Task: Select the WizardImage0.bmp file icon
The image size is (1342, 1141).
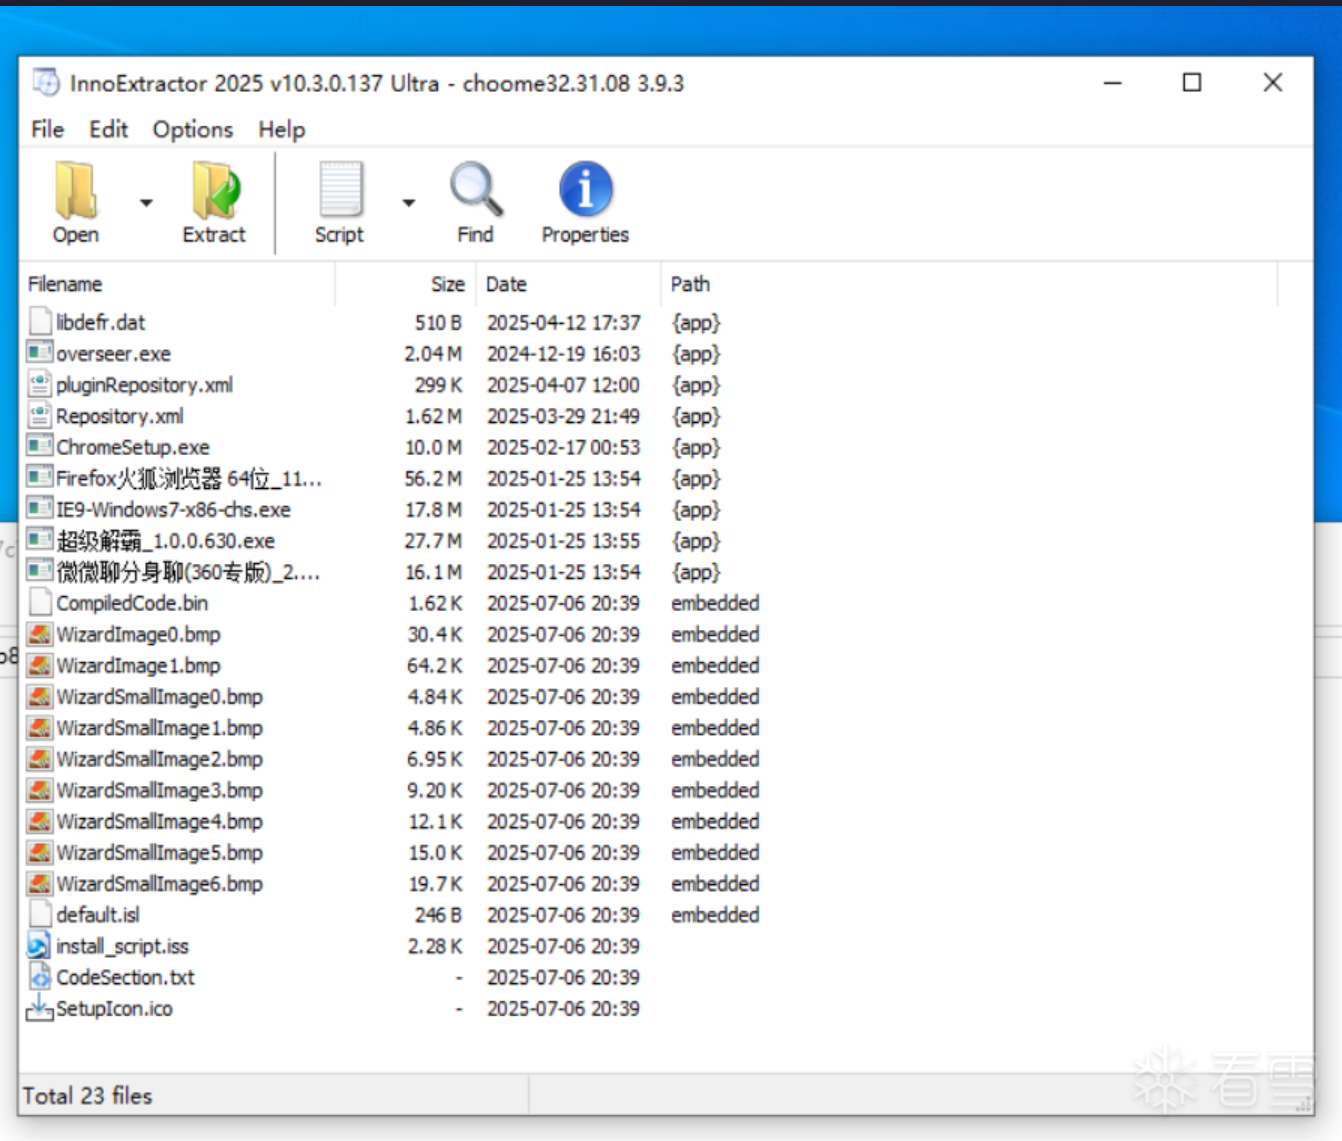Action: [40, 634]
